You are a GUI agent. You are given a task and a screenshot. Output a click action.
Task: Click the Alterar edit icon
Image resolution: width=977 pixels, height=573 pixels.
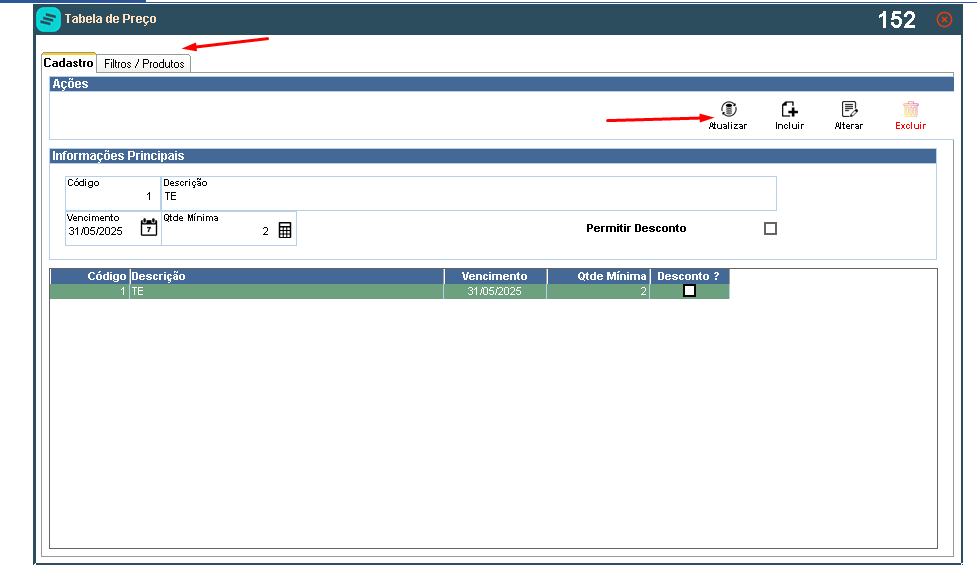(849, 110)
